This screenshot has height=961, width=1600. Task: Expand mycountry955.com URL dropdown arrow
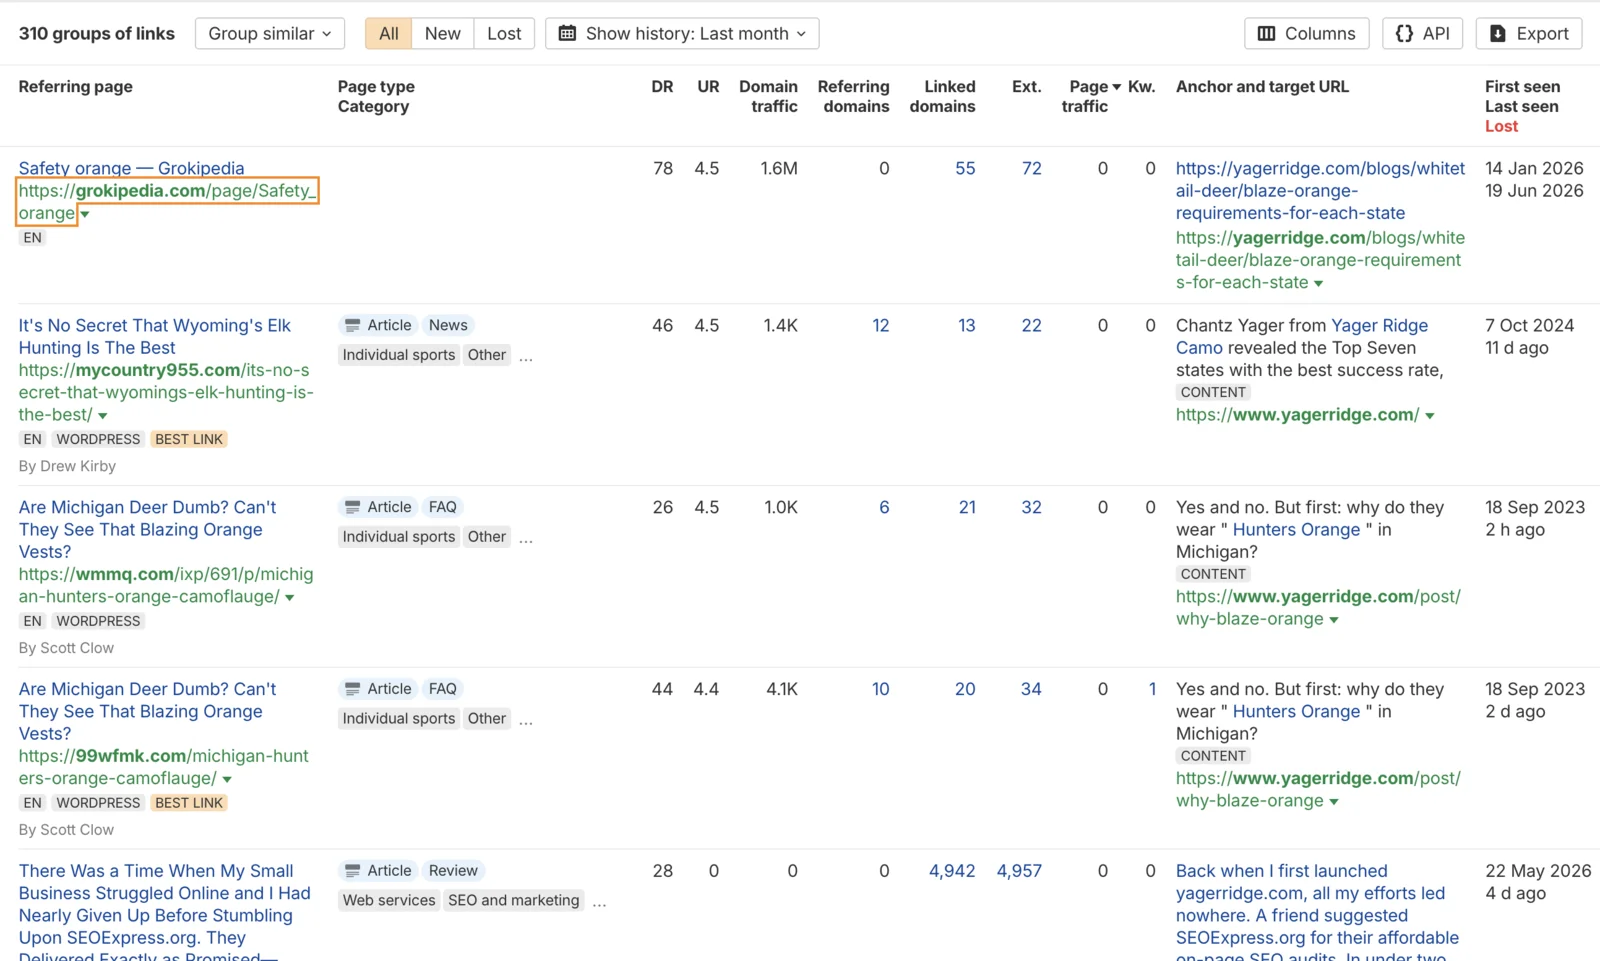point(103,416)
